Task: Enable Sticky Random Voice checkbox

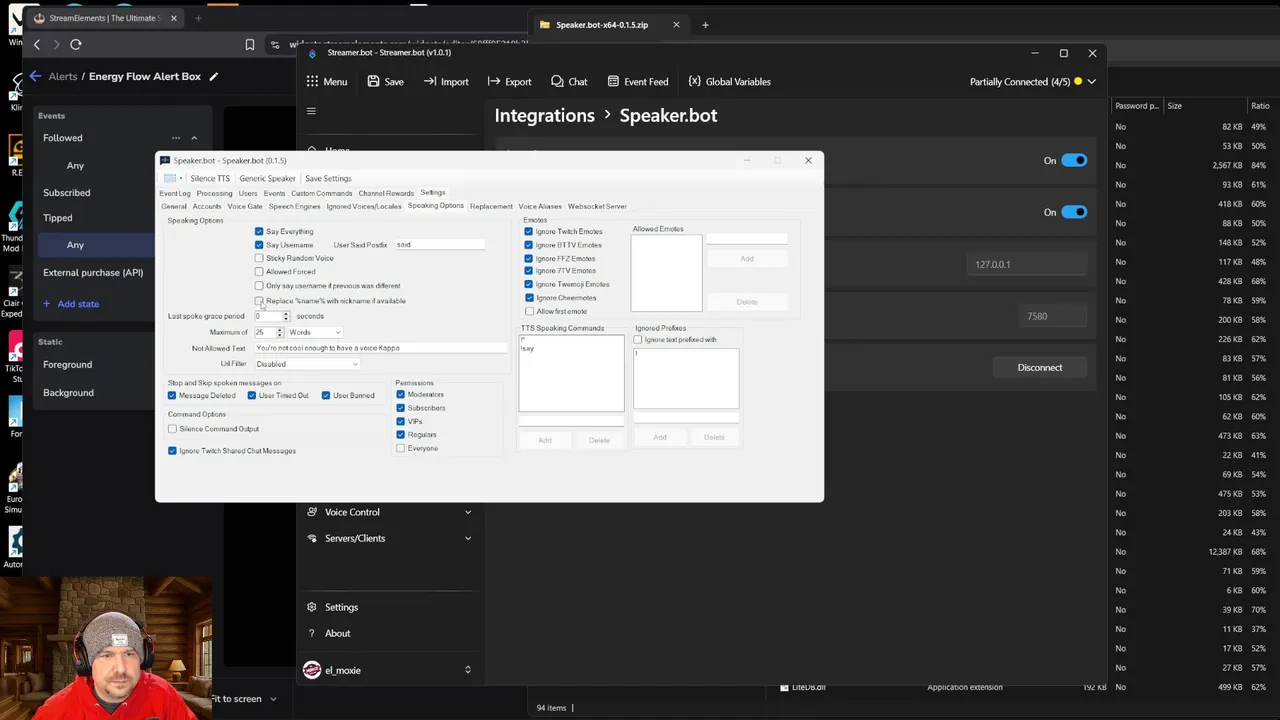Action: [259, 258]
